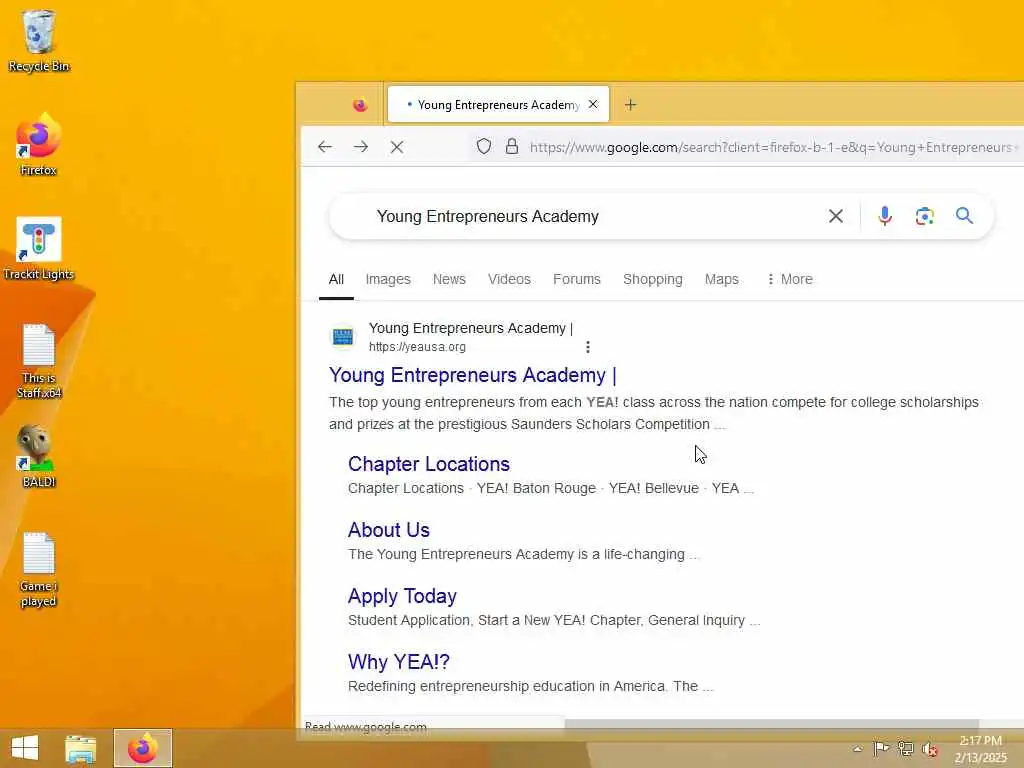Click the muted volume tray icon
The width and height of the screenshot is (1024, 768).
[930, 749]
